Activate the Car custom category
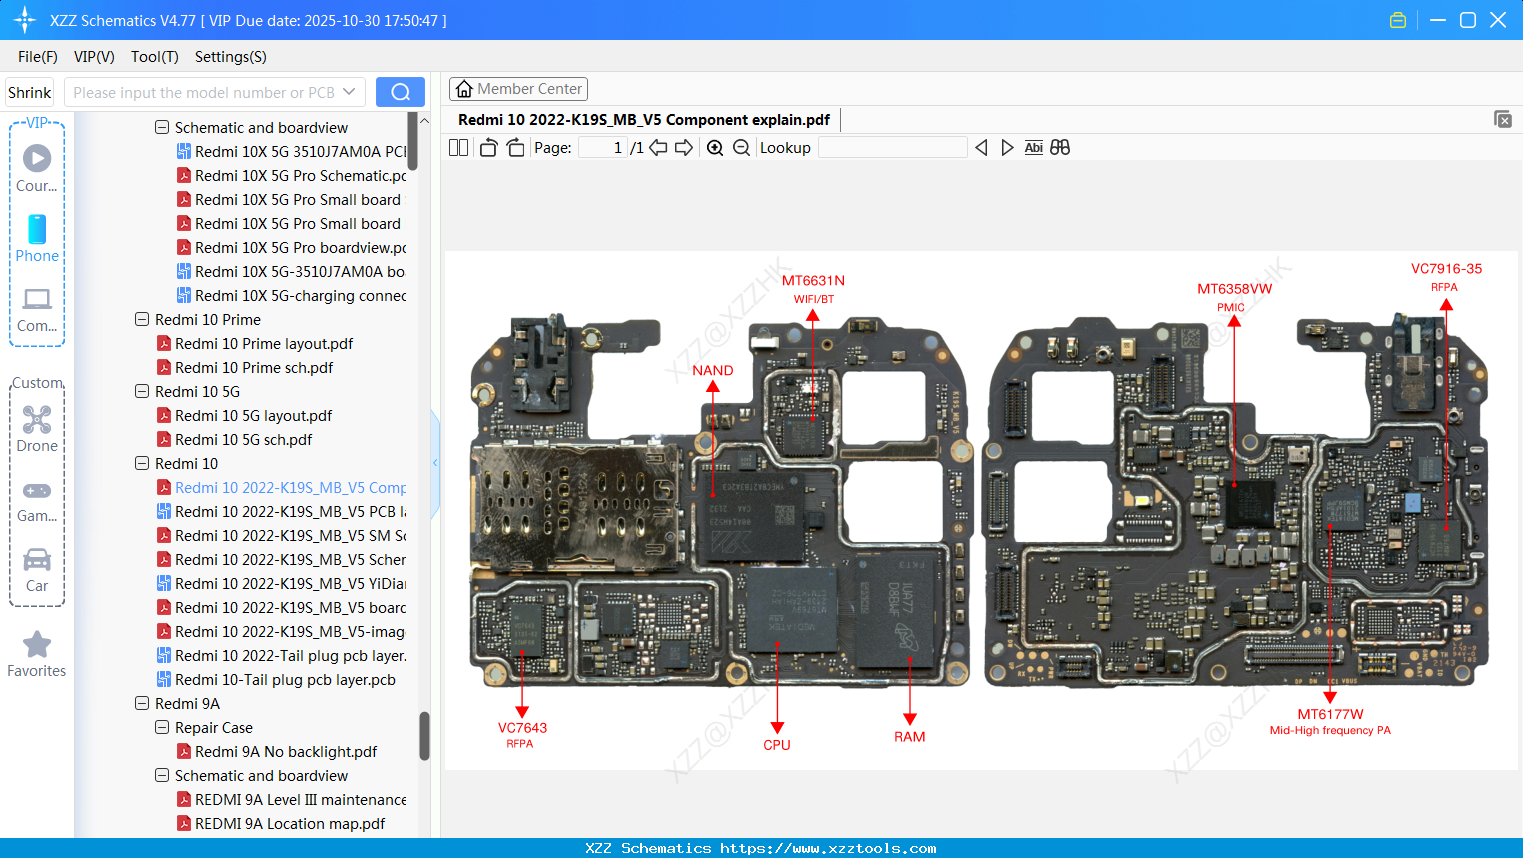 (36, 562)
